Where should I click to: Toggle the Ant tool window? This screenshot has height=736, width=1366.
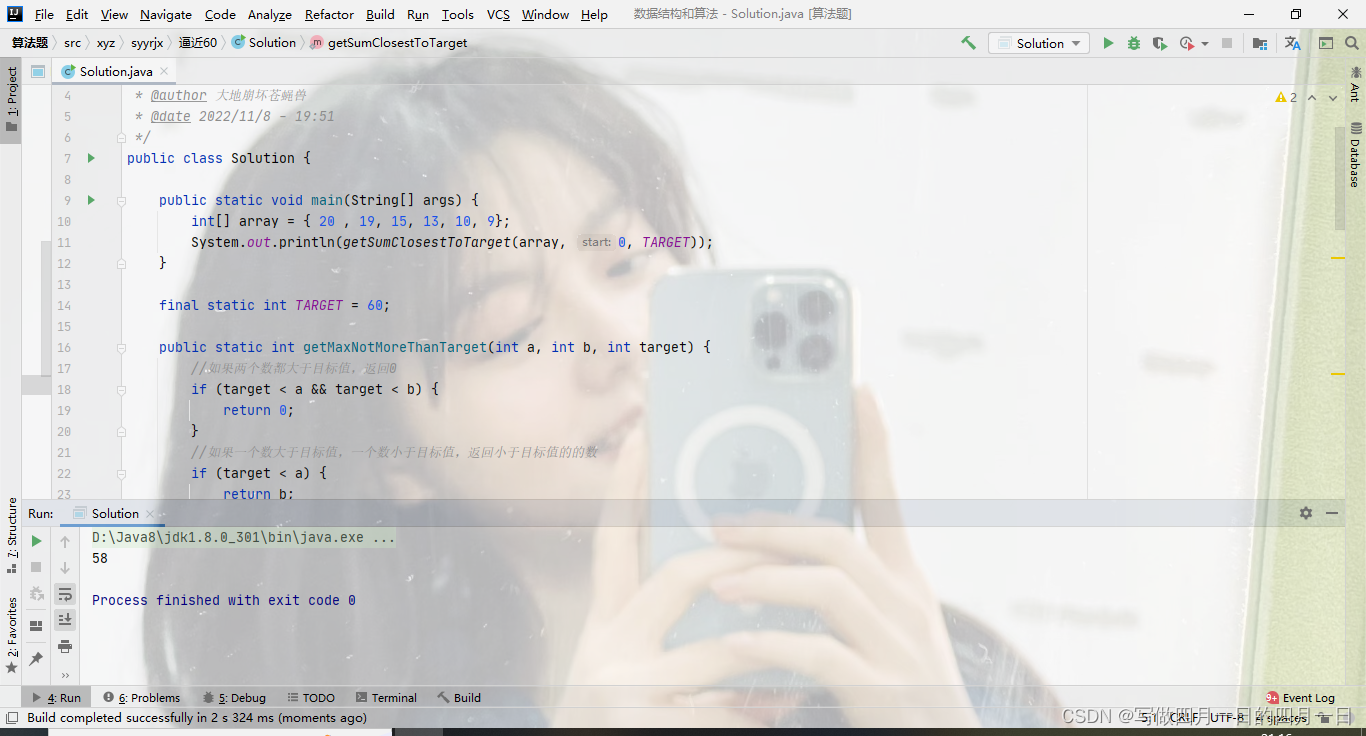(1355, 83)
